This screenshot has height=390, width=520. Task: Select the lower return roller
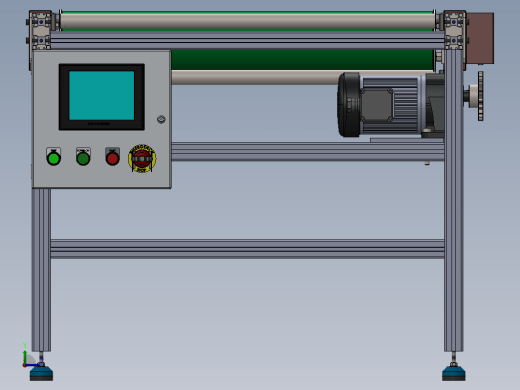[255, 77]
